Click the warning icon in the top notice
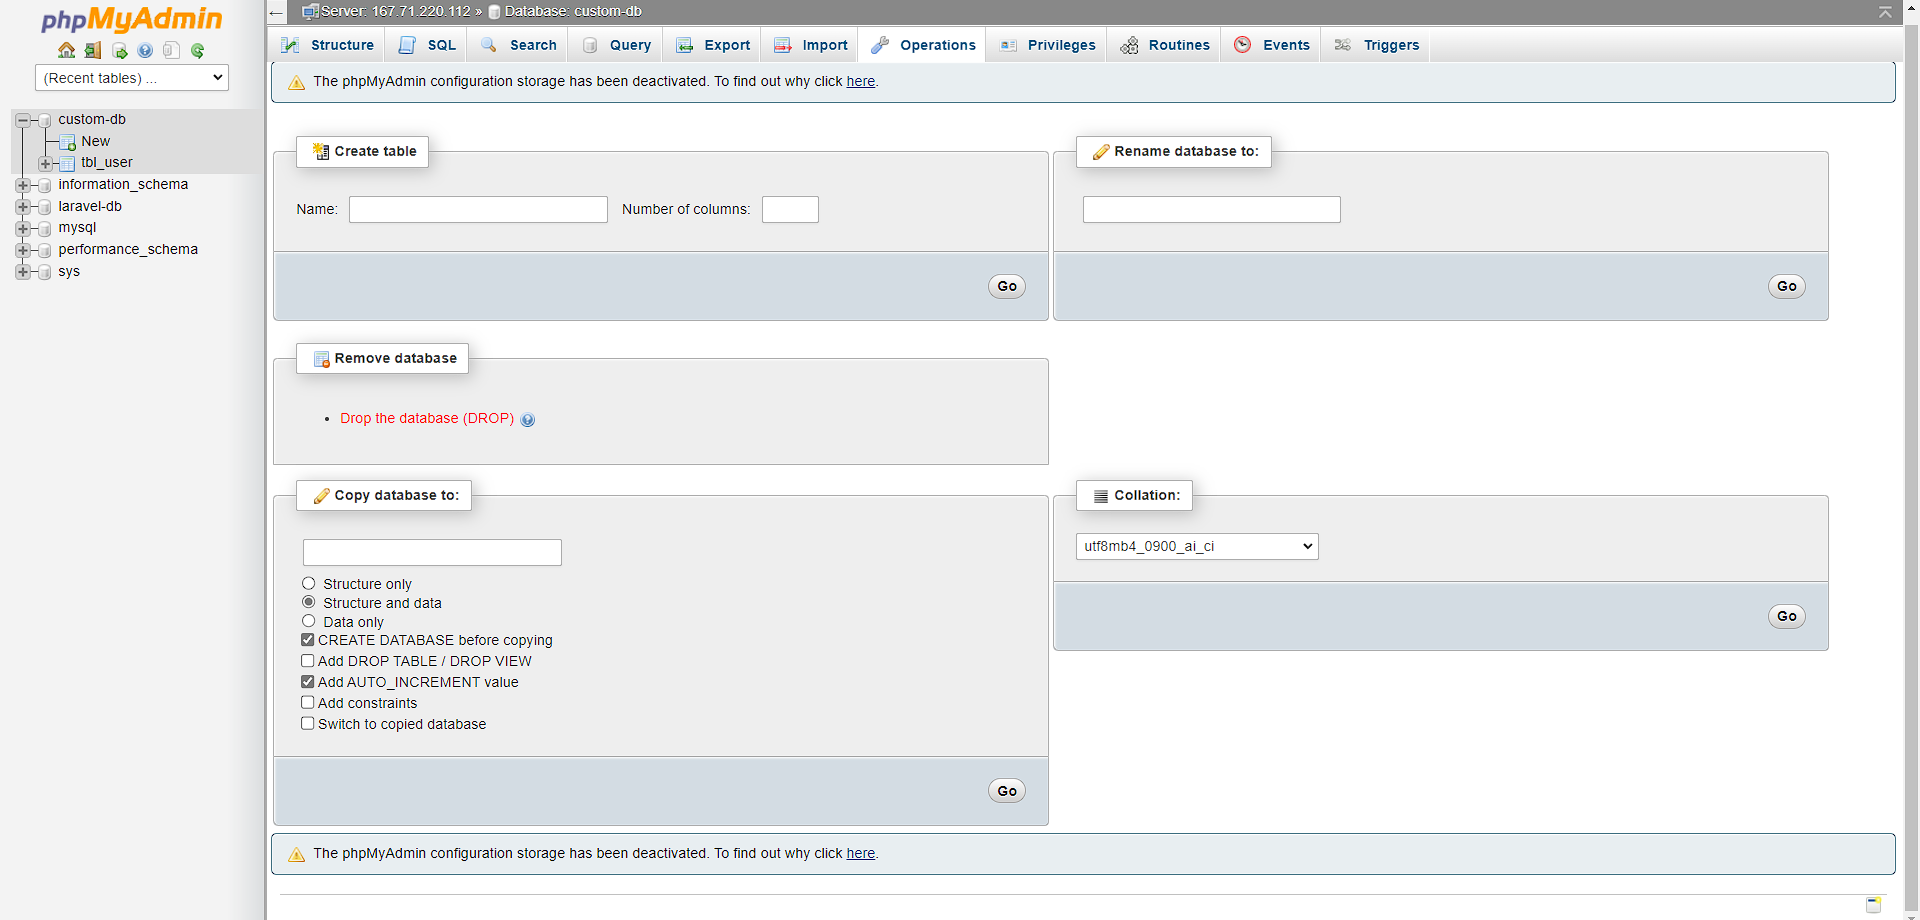Image resolution: width=1920 pixels, height=920 pixels. (296, 82)
